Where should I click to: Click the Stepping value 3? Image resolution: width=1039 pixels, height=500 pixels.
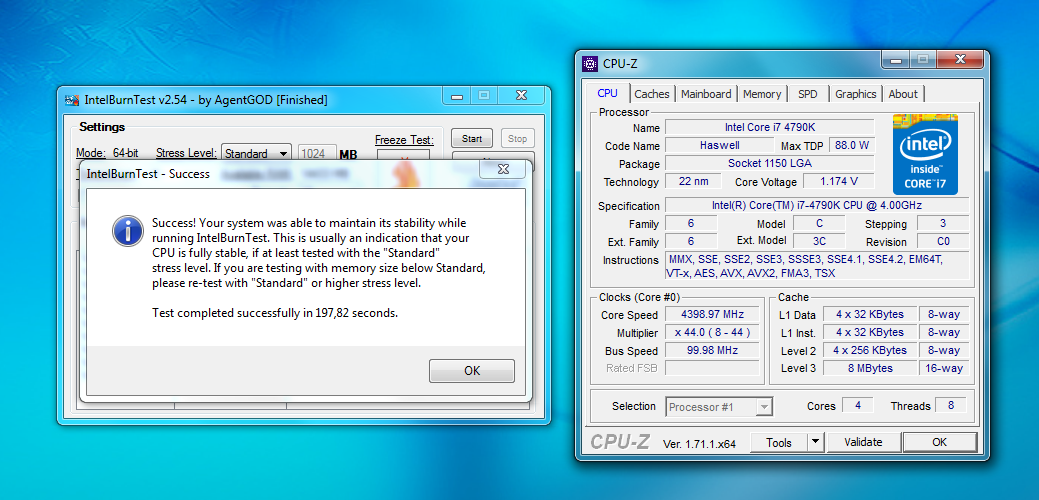point(943,224)
